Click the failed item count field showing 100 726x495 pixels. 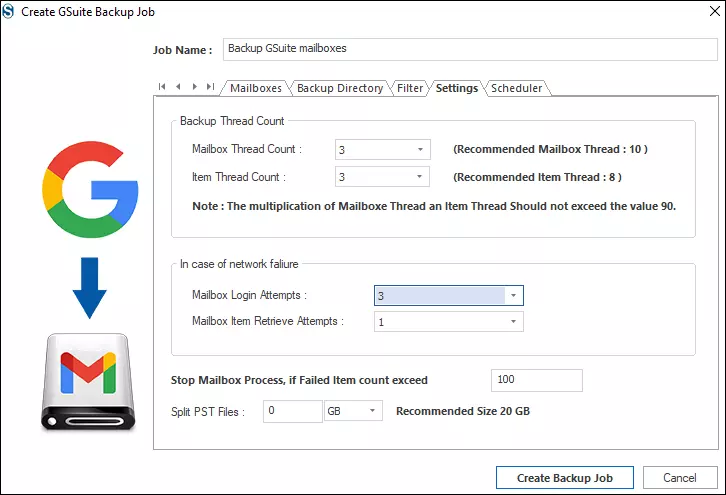537,380
